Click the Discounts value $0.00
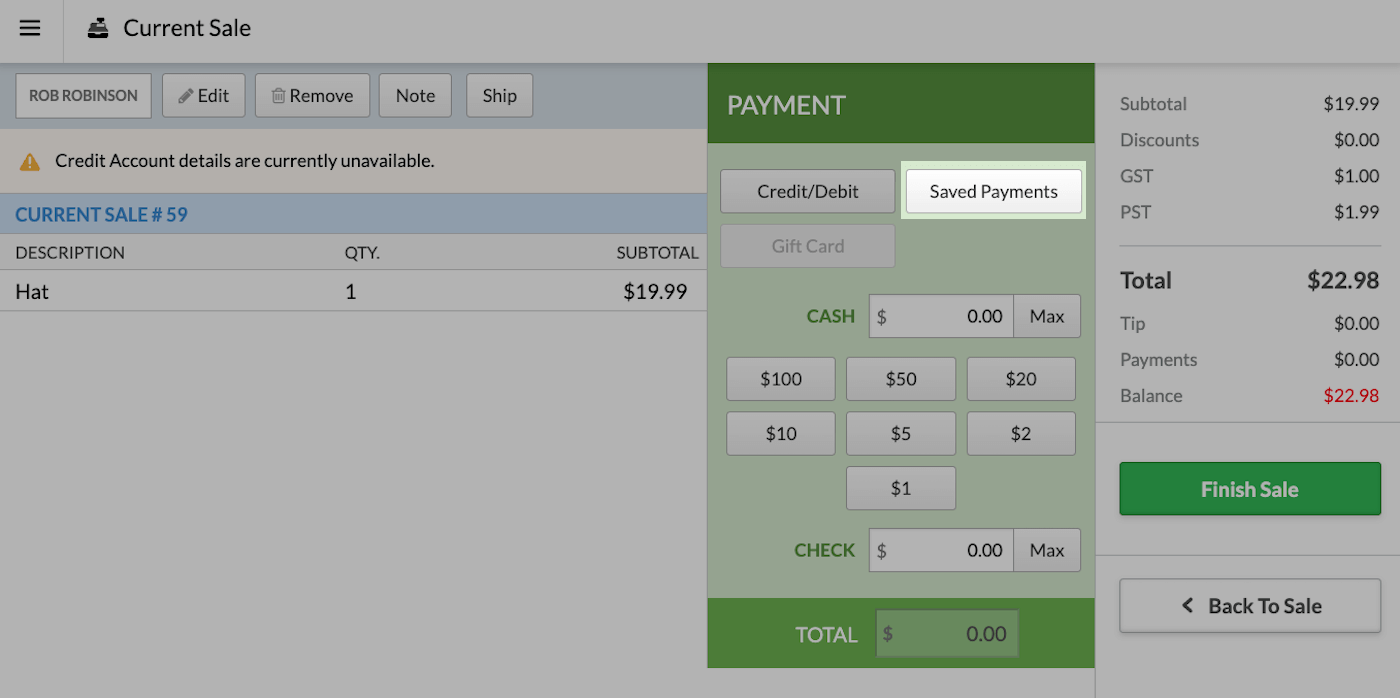 click(1357, 140)
